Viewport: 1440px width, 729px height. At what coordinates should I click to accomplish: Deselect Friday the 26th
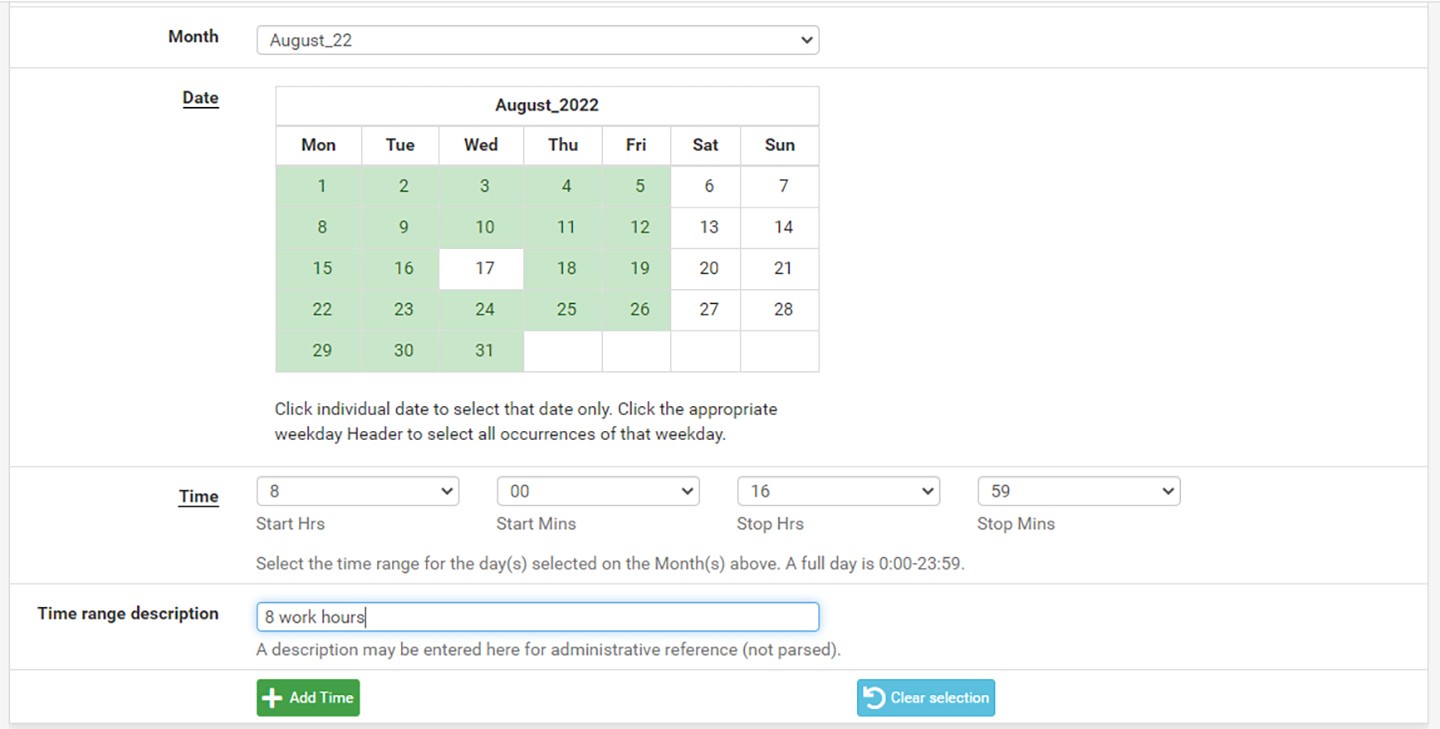[639, 309]
